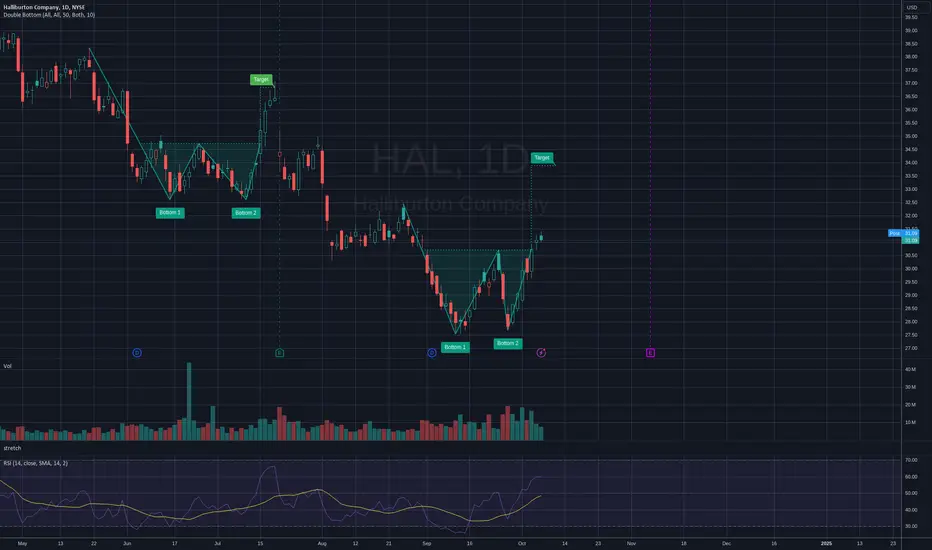Click the 28.00 price axis value
Viewport: 932px width, 550px height.
[911, 322]
